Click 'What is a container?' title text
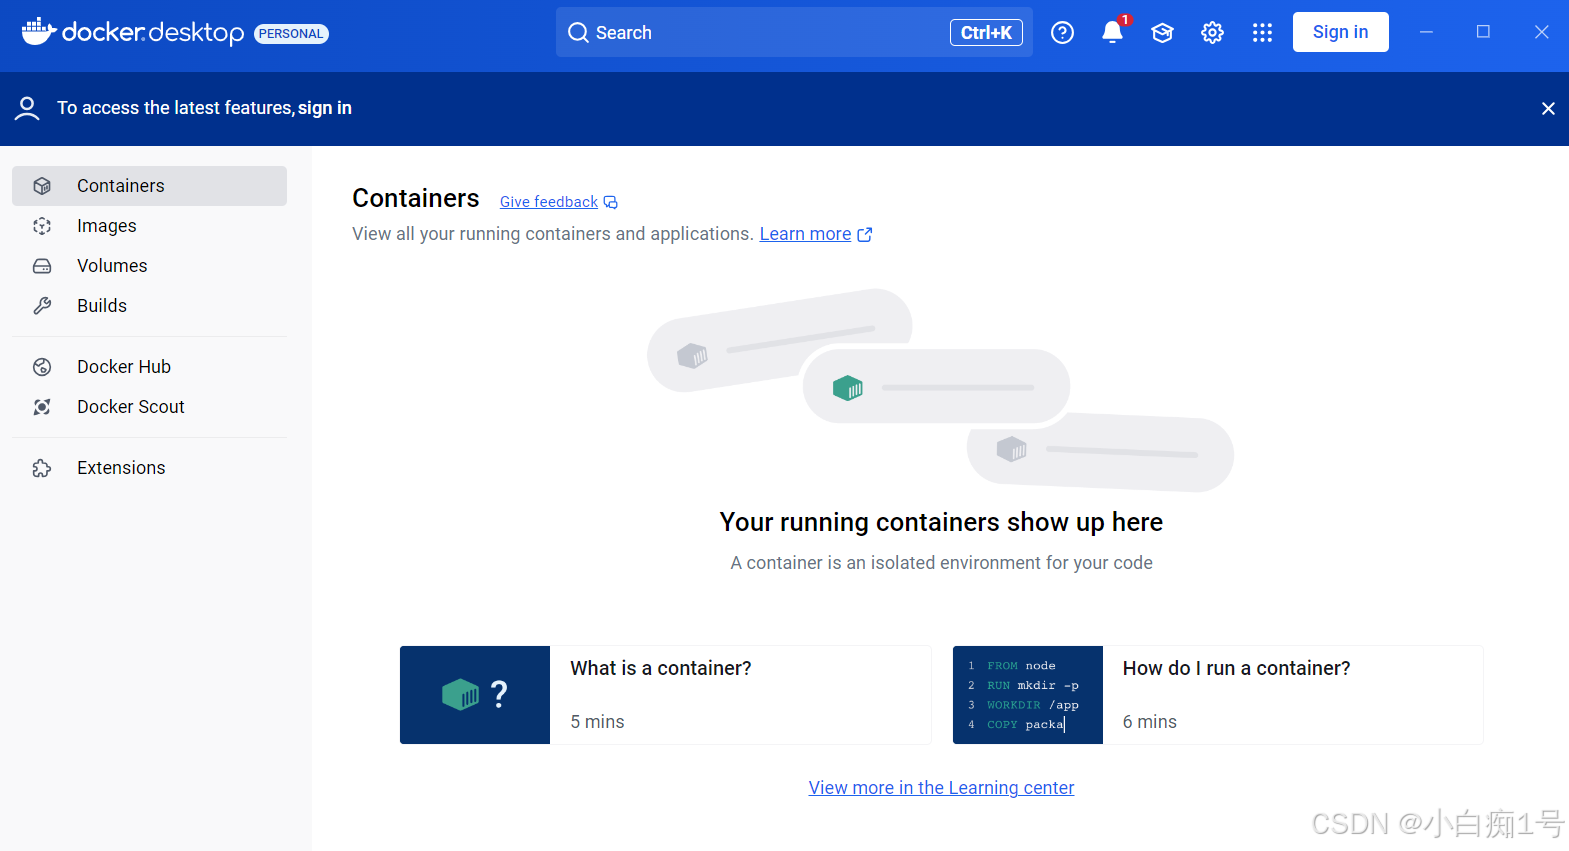 [x=661, y=668]
